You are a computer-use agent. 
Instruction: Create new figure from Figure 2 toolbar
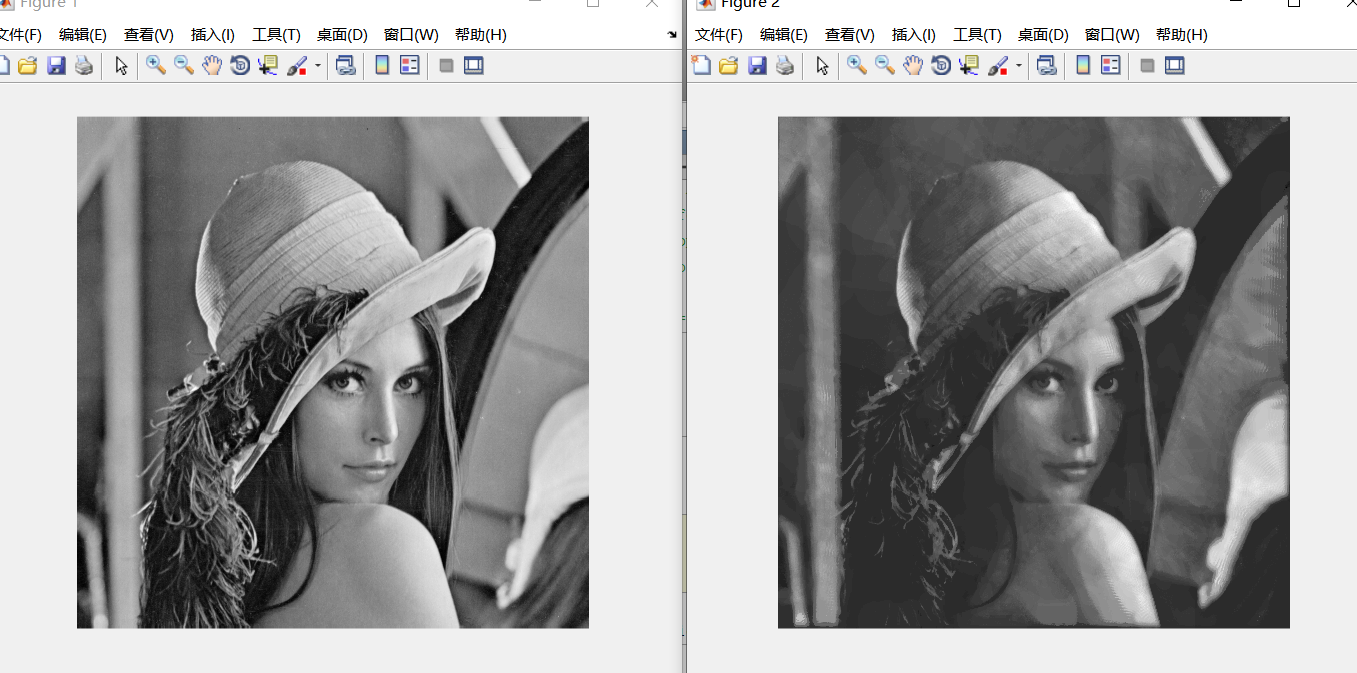pos(701,66)
